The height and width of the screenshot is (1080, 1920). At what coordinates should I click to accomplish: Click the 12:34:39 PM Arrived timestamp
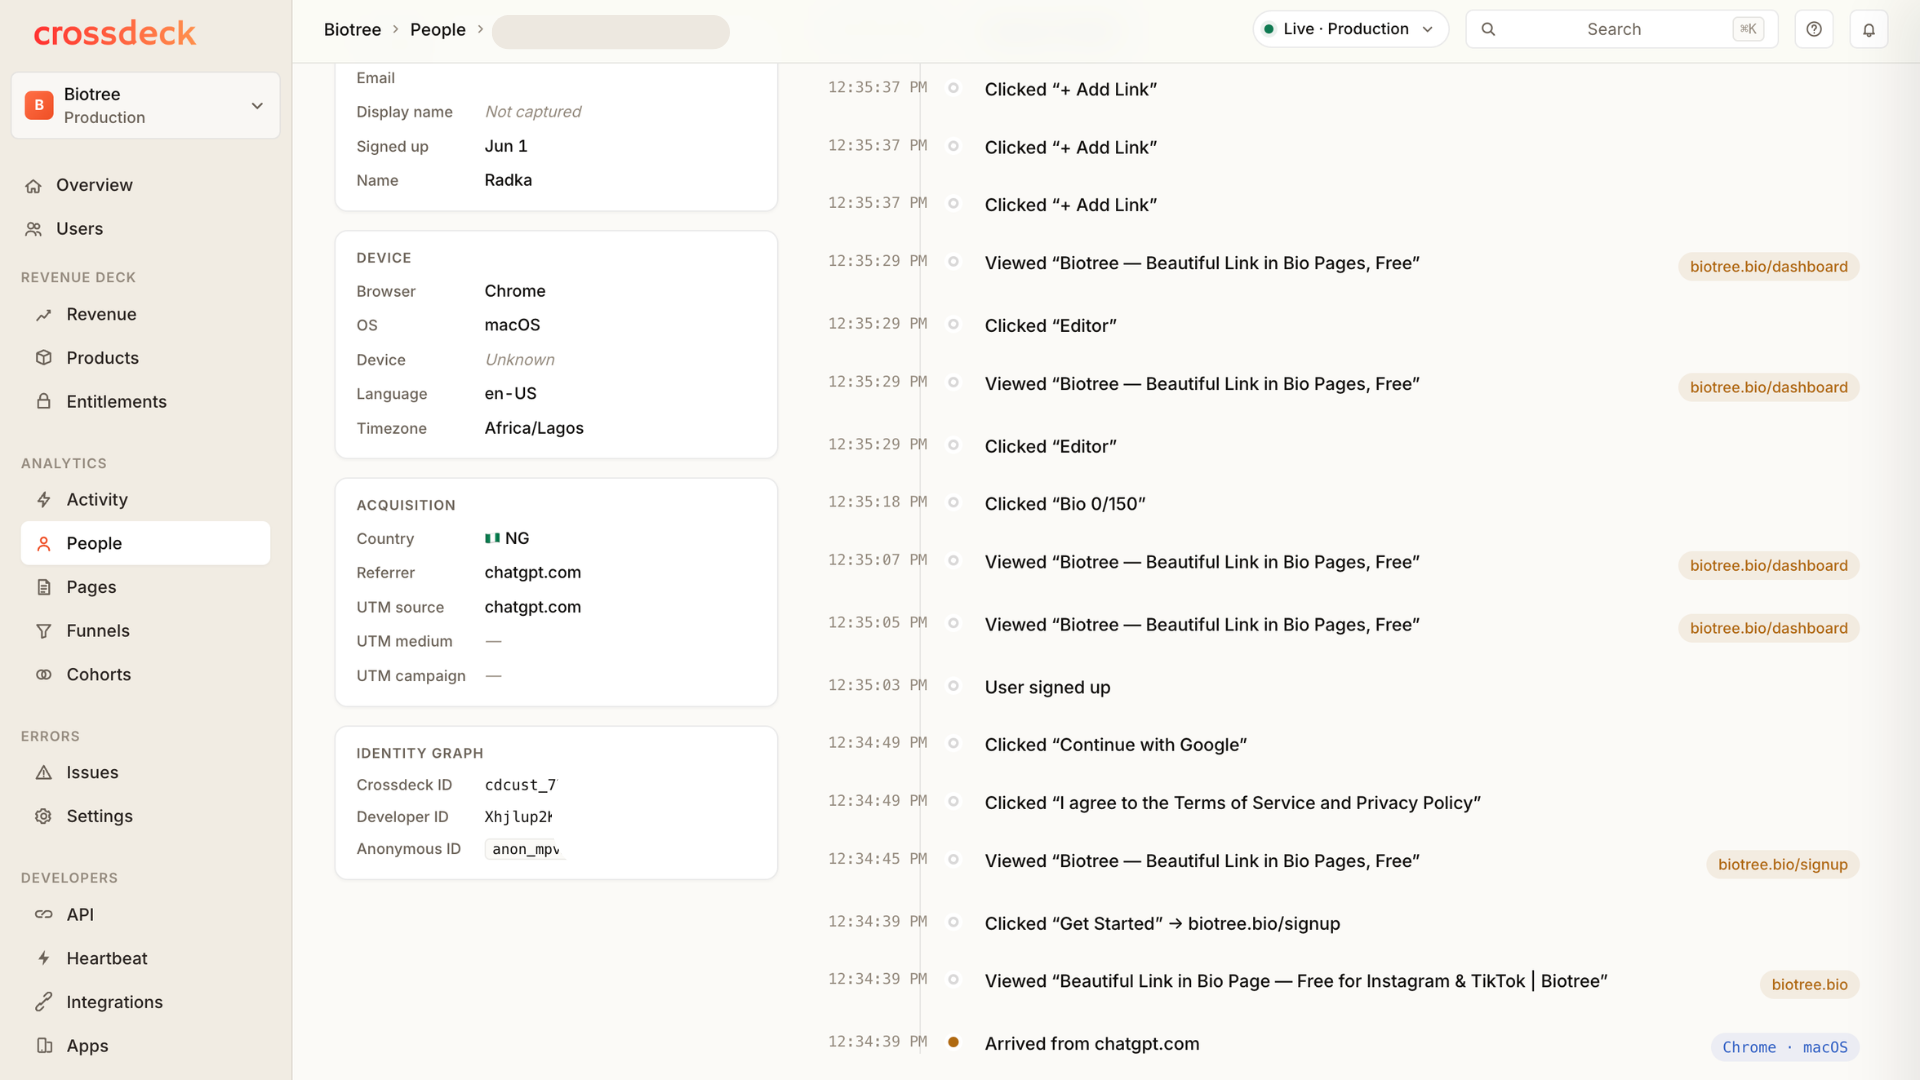tap(877, 1042)
